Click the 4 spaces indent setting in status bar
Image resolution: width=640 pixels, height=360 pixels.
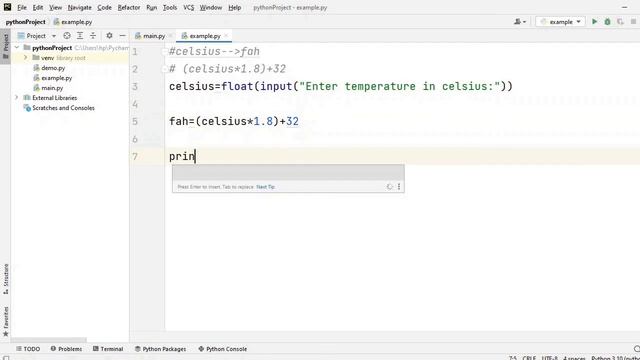574,358
